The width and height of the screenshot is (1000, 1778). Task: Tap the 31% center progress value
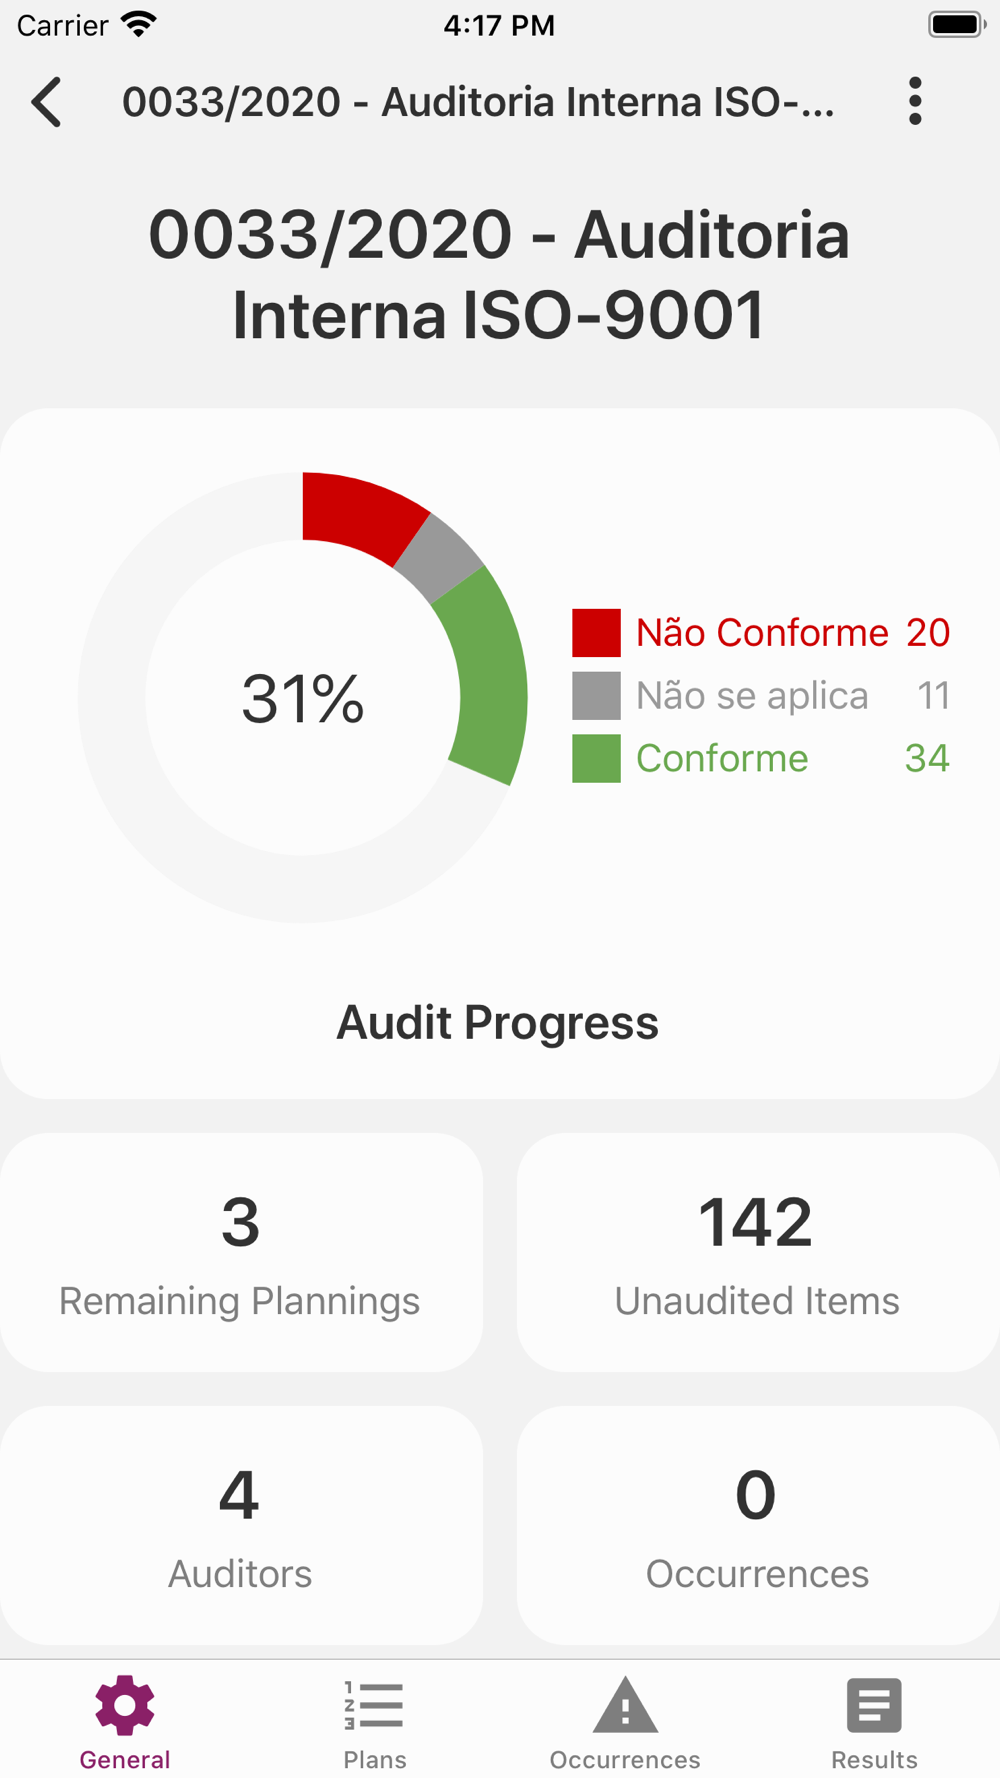coord(303,698)
